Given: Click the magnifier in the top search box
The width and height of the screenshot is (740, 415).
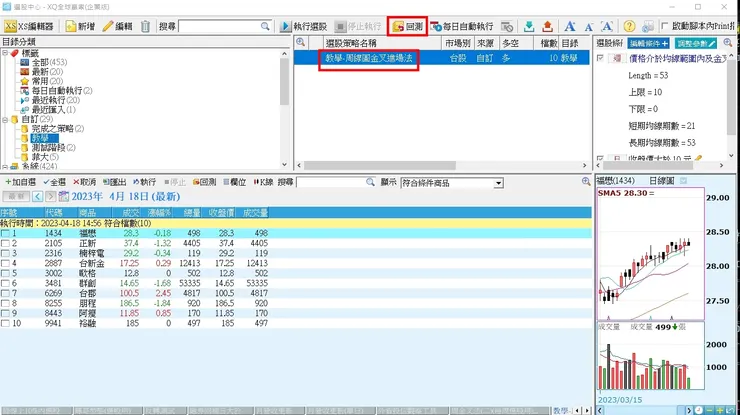Looking at the screenshot, I should pyautogui.click(x=265, y=26).
